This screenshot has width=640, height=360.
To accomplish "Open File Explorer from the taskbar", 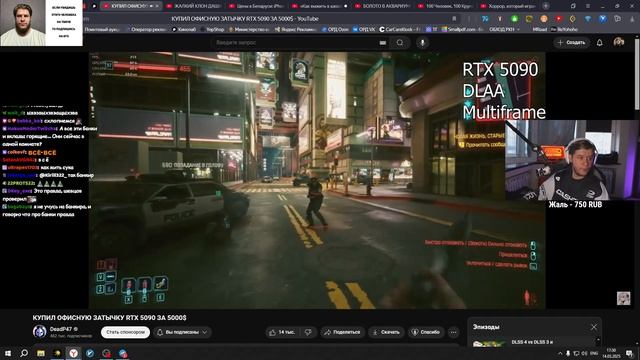I will coord(41,353).
